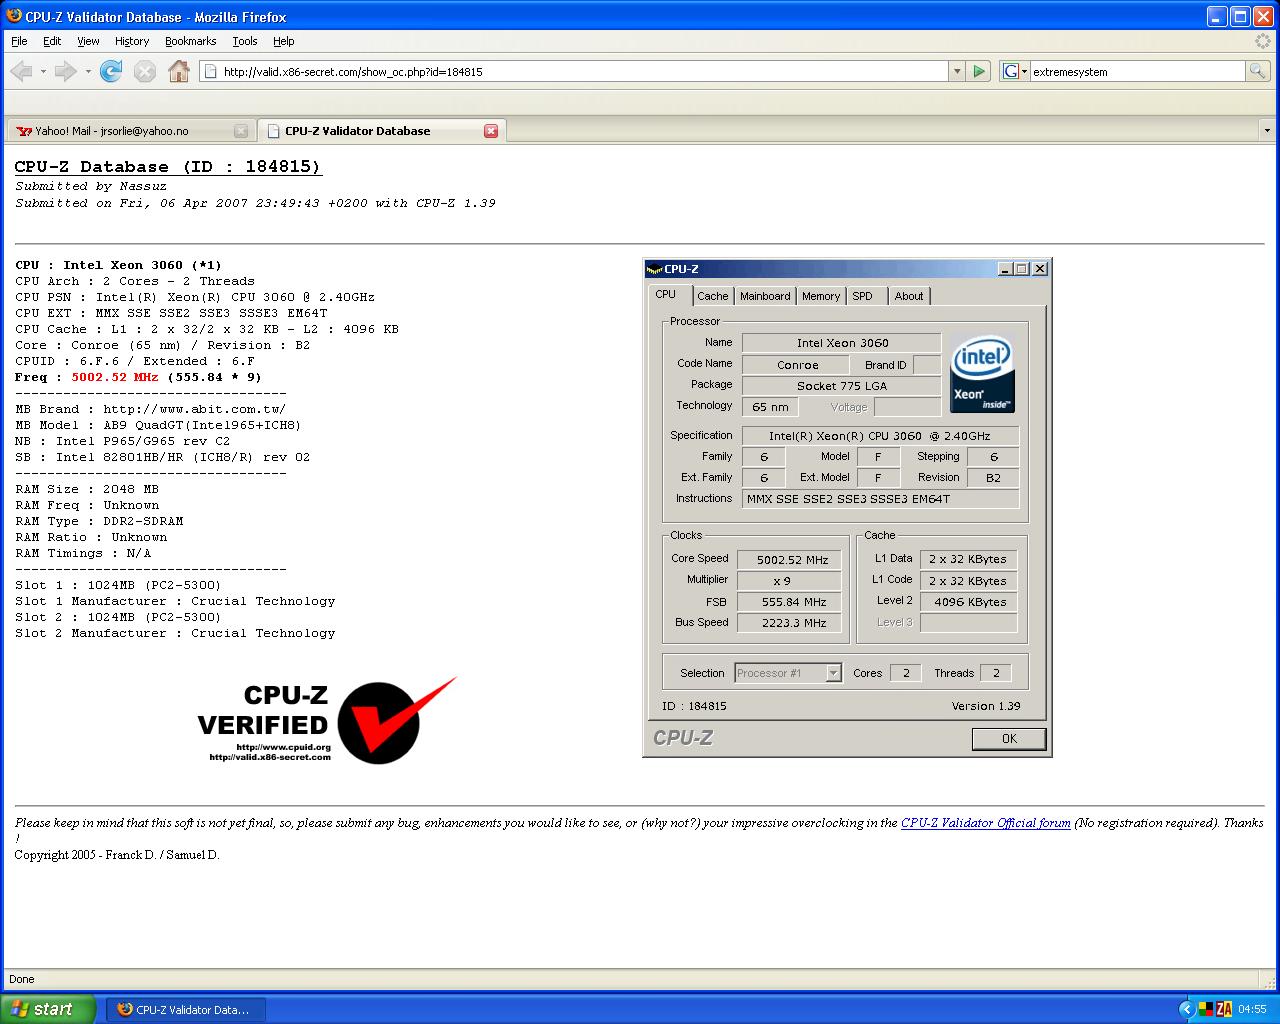The width and height of the screenshot is (1280, 1024).
Task: Switch to the Mainboard tab in CPU-Z
Action: pos(765,296)
